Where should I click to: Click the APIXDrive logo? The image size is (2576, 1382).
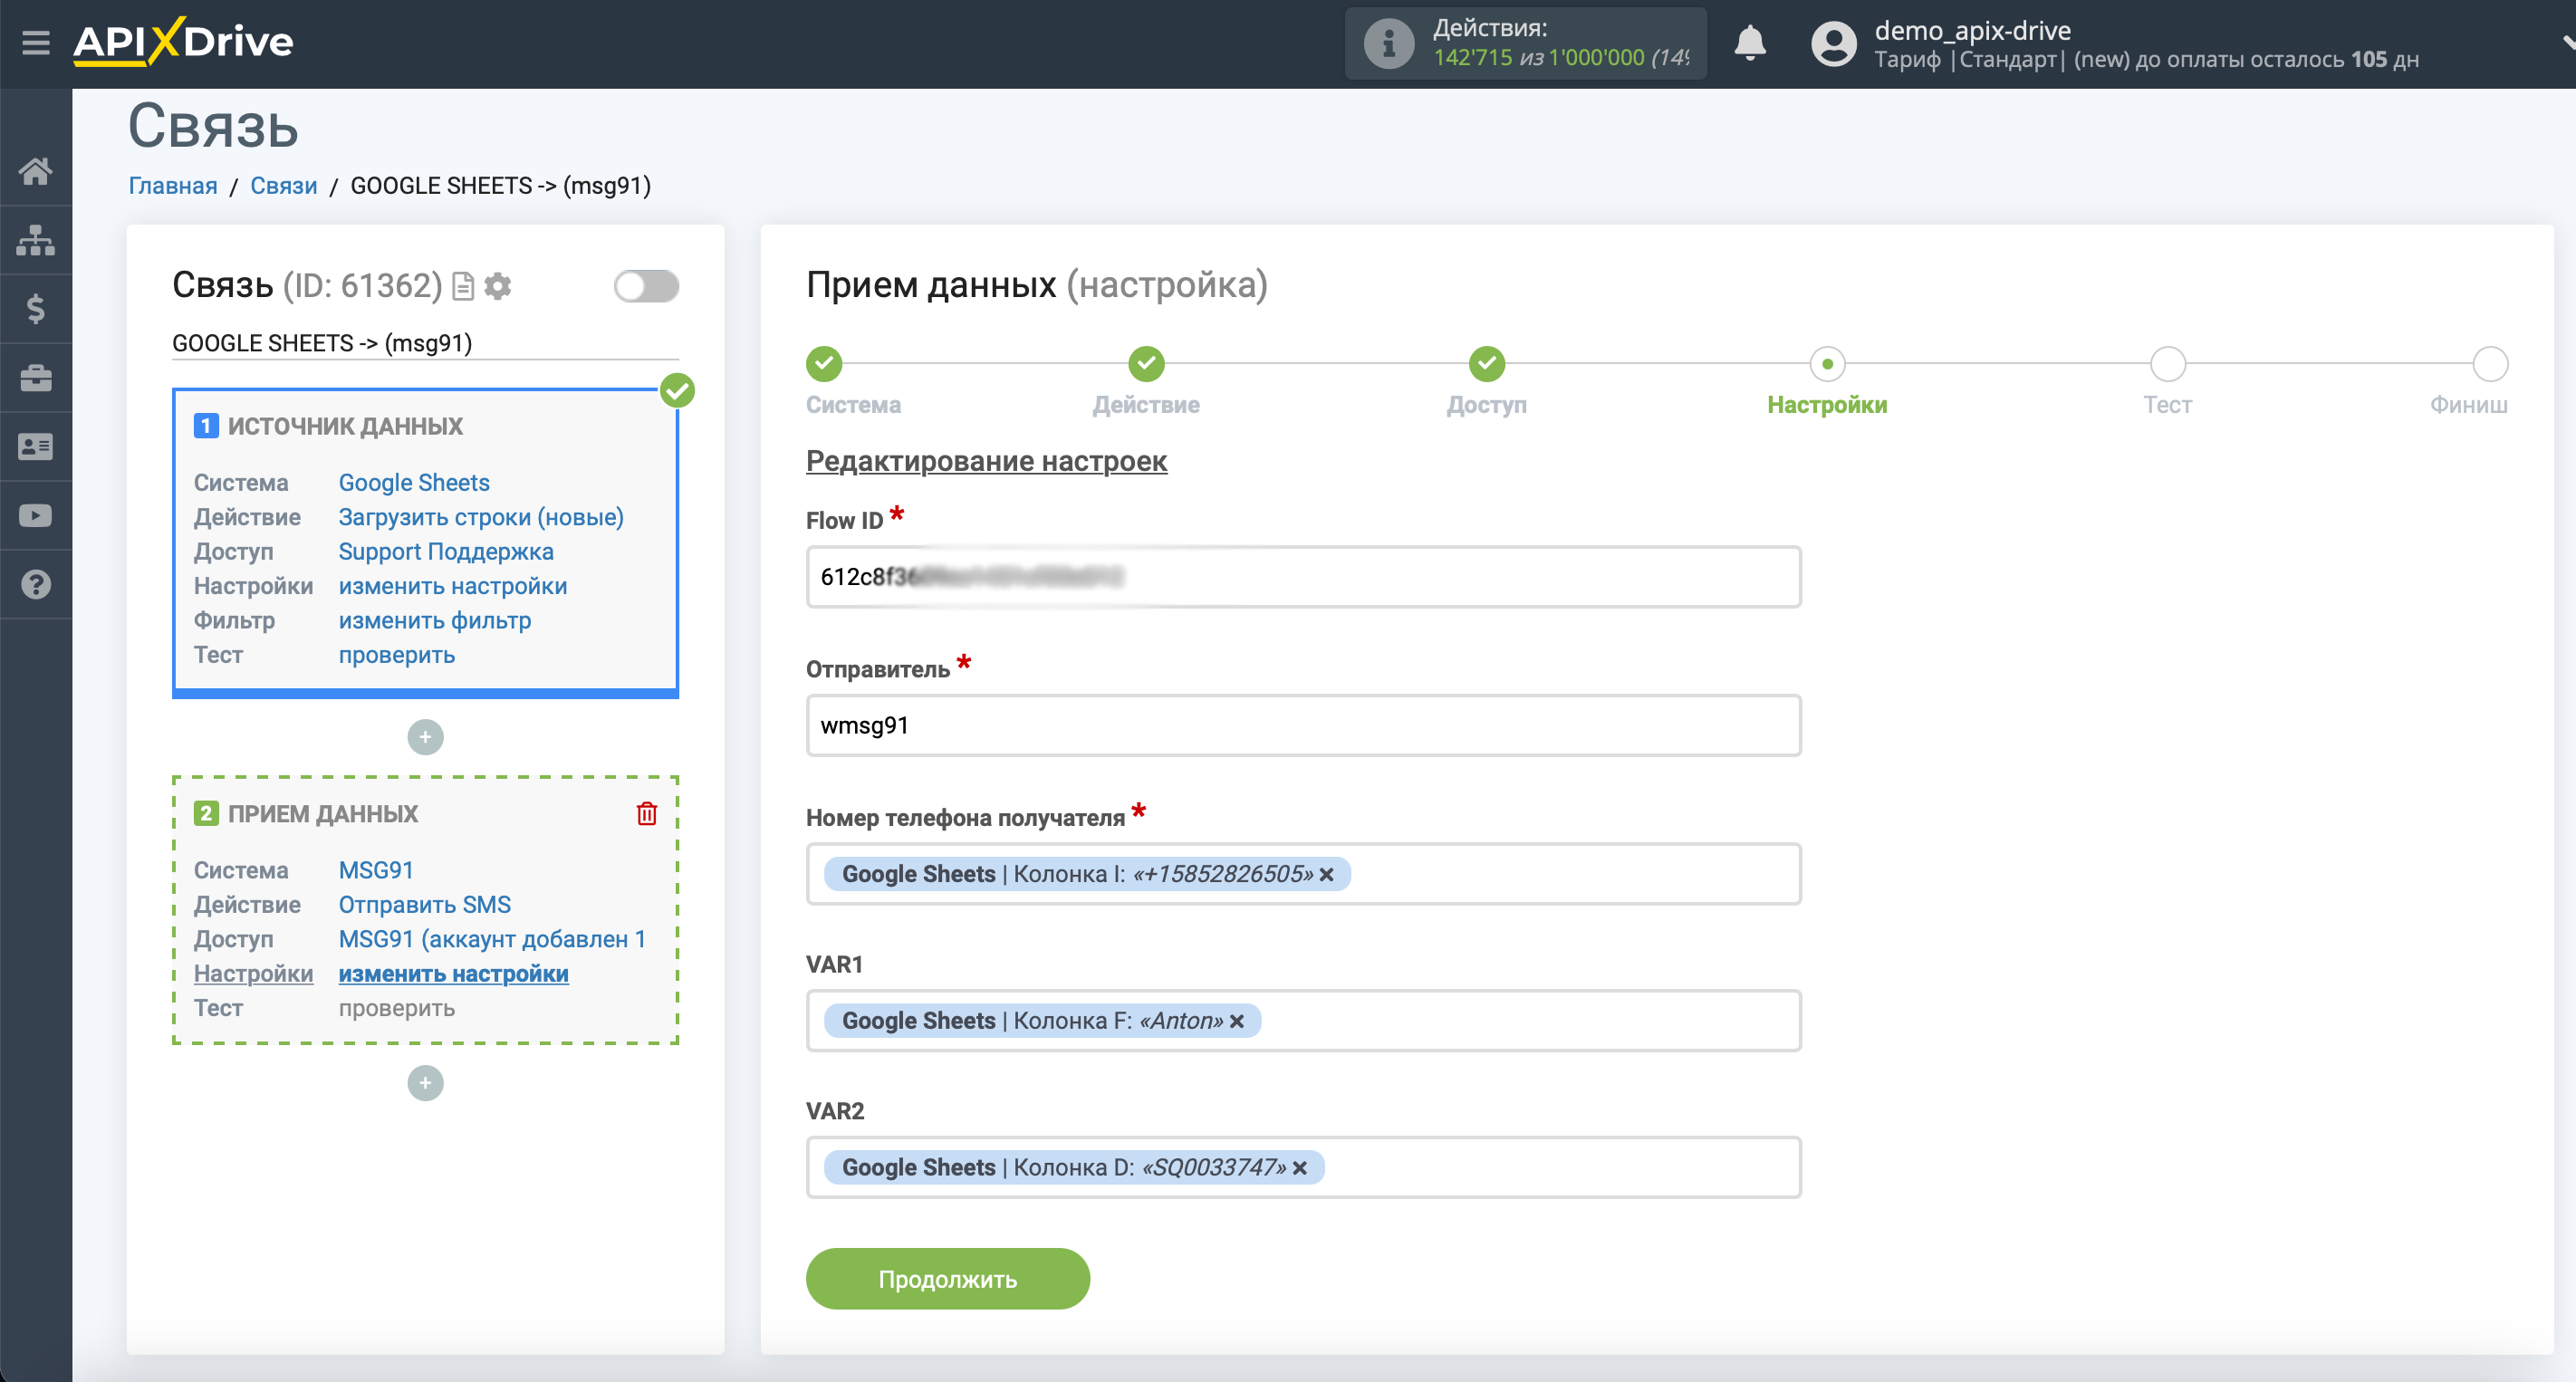click(x=183, y=42)
